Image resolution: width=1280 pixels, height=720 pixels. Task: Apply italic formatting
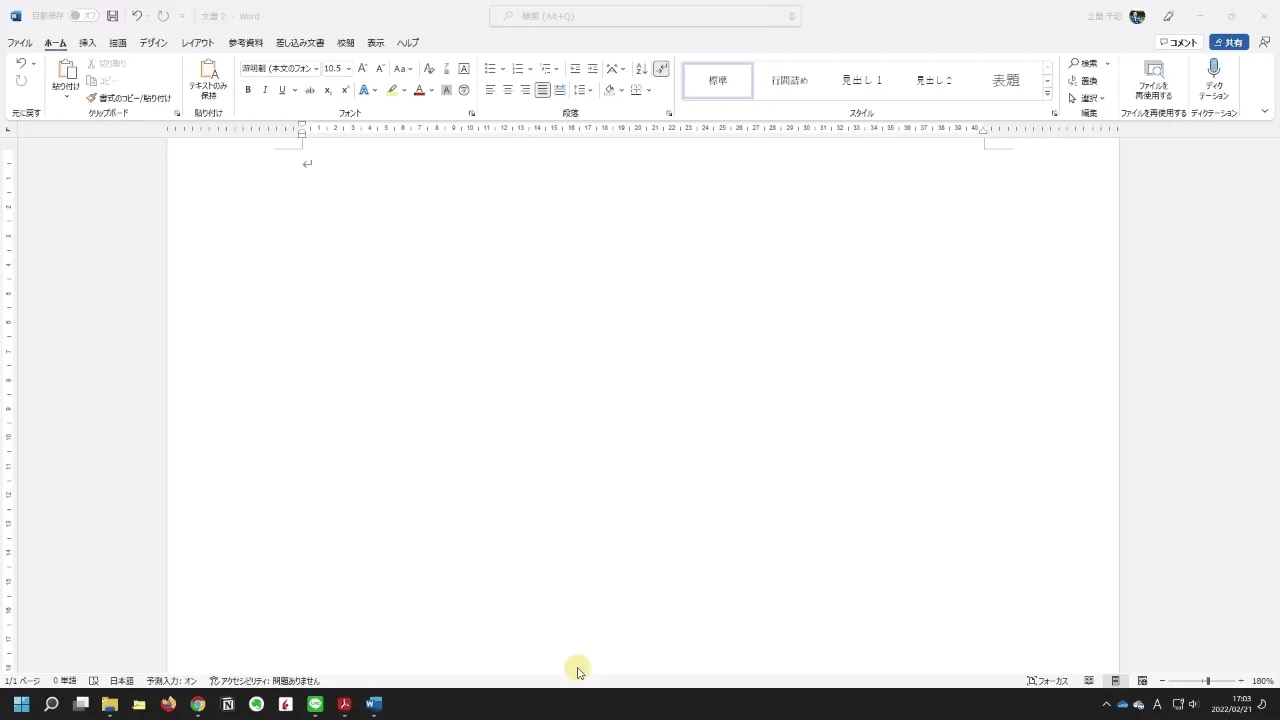click(265, 90)
